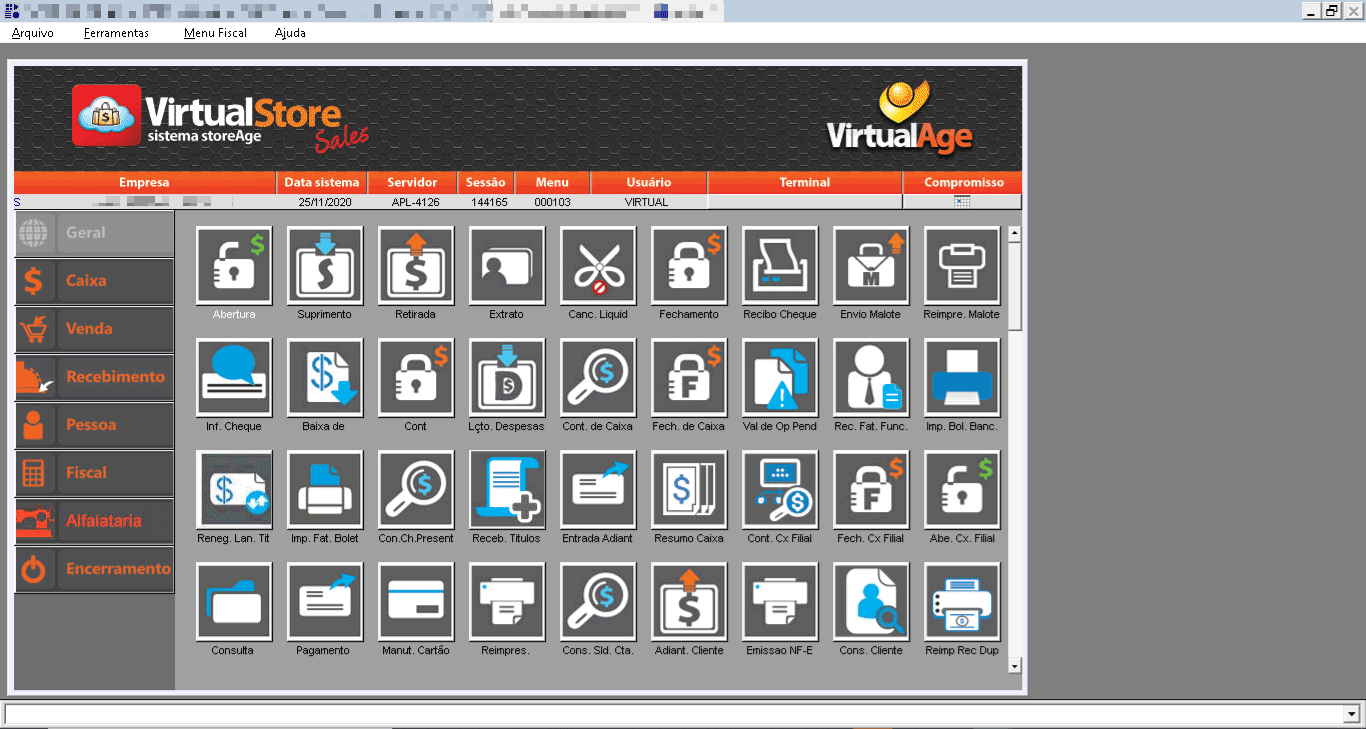
Task: Launch Adiant. Cliente
Action: [x=689, y=601]
